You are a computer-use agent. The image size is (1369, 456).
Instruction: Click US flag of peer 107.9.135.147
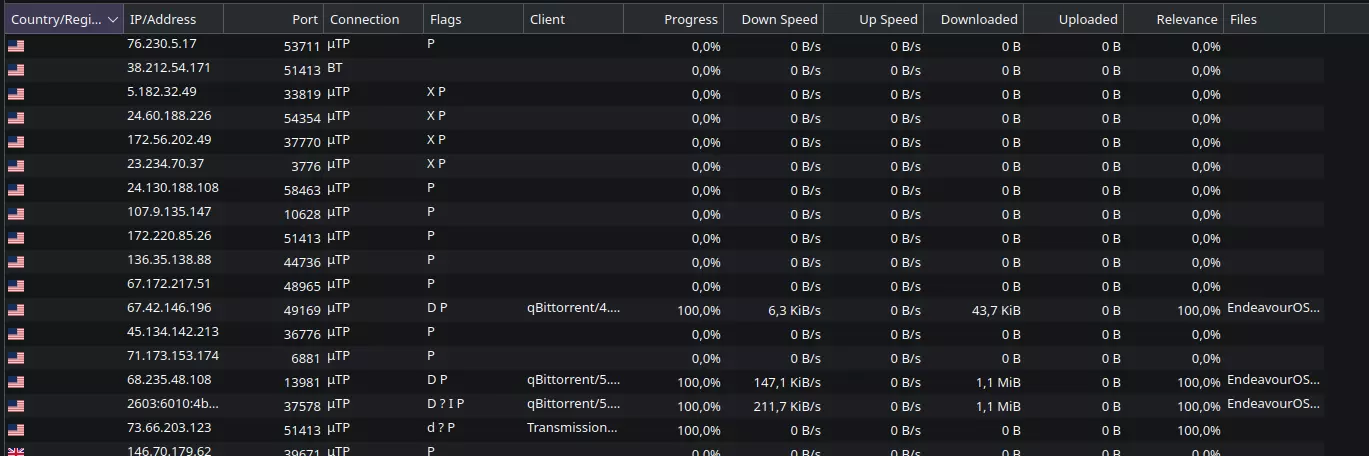16,214
